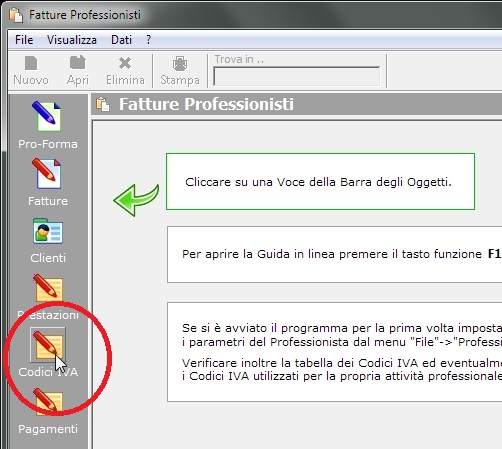Click the Stampa printer icon
The image size is (502, 449).
[180, 63]
